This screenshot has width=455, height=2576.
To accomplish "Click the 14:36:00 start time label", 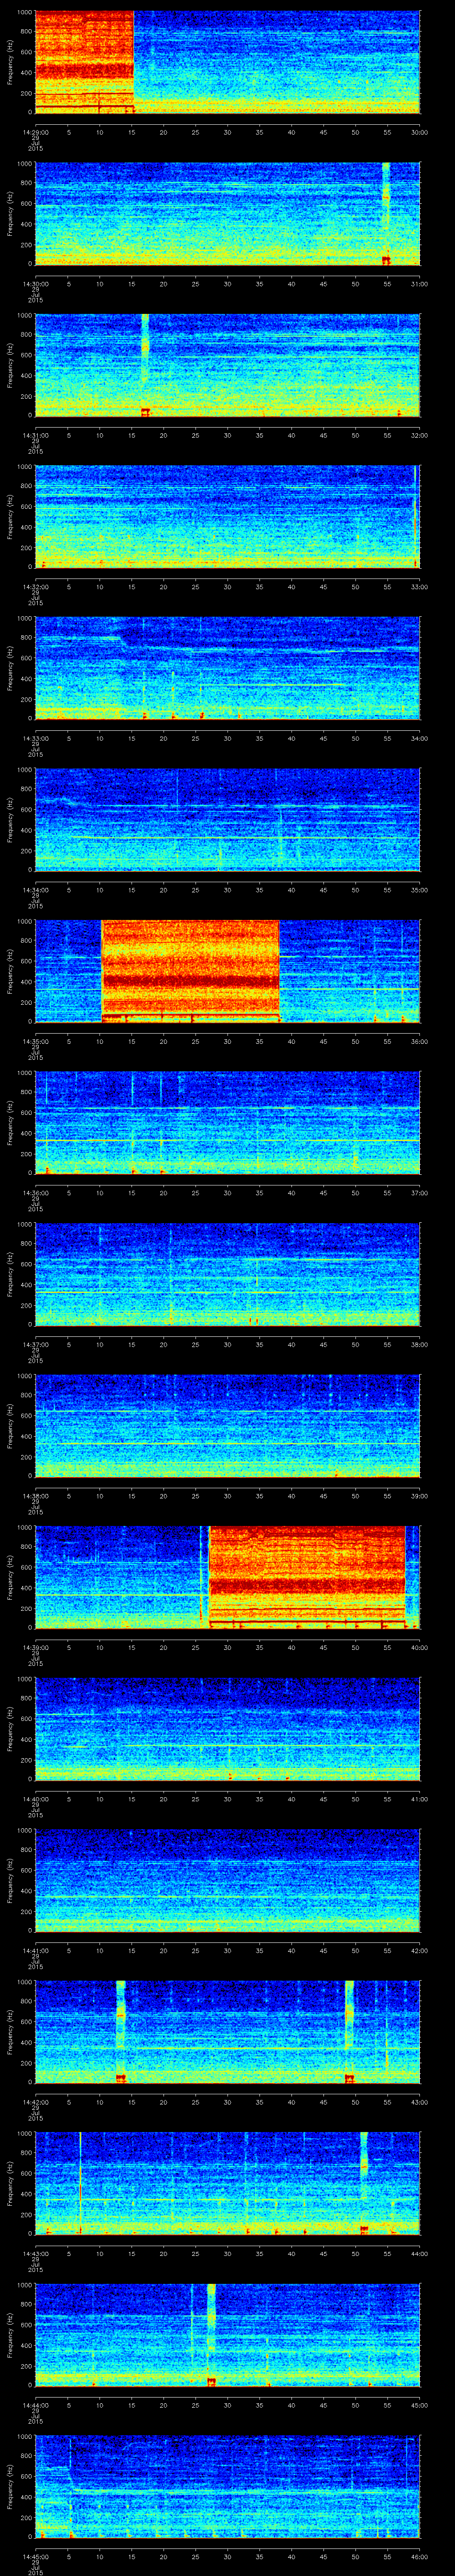I will click(35, 1192).
